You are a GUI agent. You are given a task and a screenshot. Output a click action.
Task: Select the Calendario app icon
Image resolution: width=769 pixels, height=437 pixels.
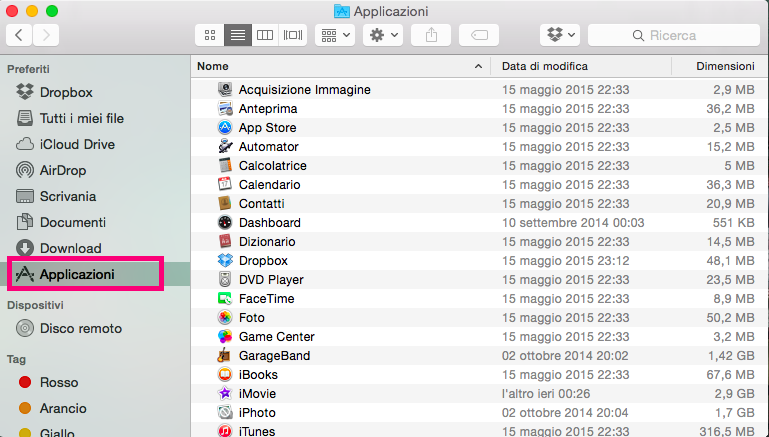coord(225,184)
